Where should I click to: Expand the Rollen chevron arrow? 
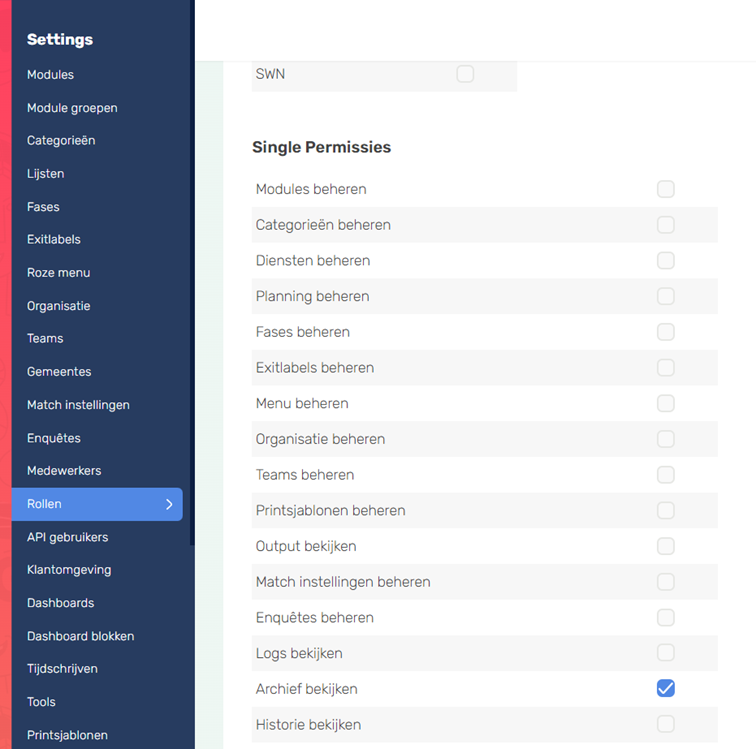tap(169, 504)
